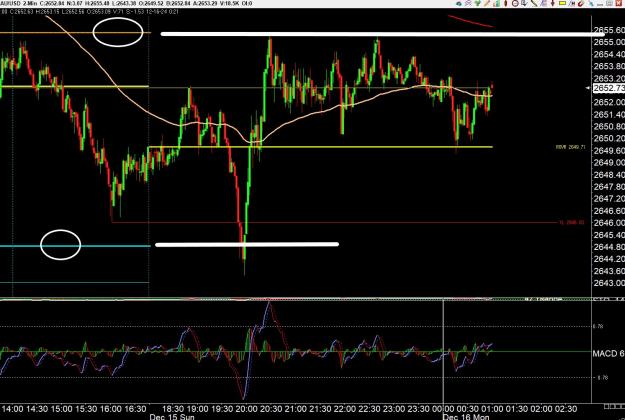Click the AUUSD symbol text in the header
The height and width of the screenshot is (420, 625).
tap(9, 4)
